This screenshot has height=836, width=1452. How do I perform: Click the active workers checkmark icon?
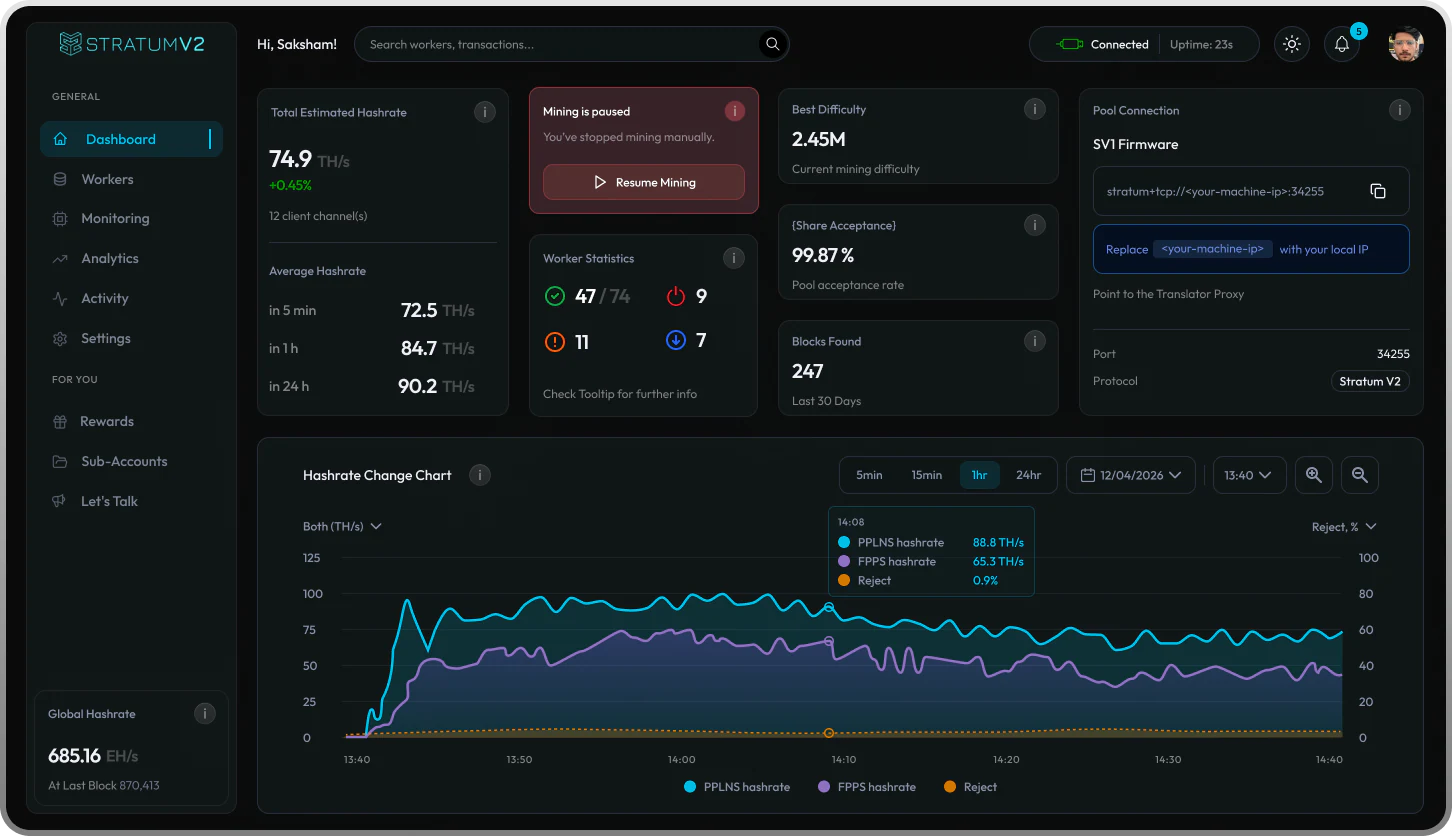tap(555, 296)
